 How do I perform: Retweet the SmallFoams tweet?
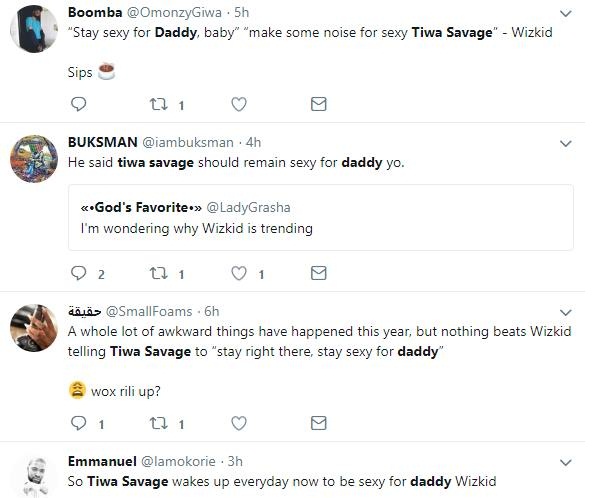[158, 424]
